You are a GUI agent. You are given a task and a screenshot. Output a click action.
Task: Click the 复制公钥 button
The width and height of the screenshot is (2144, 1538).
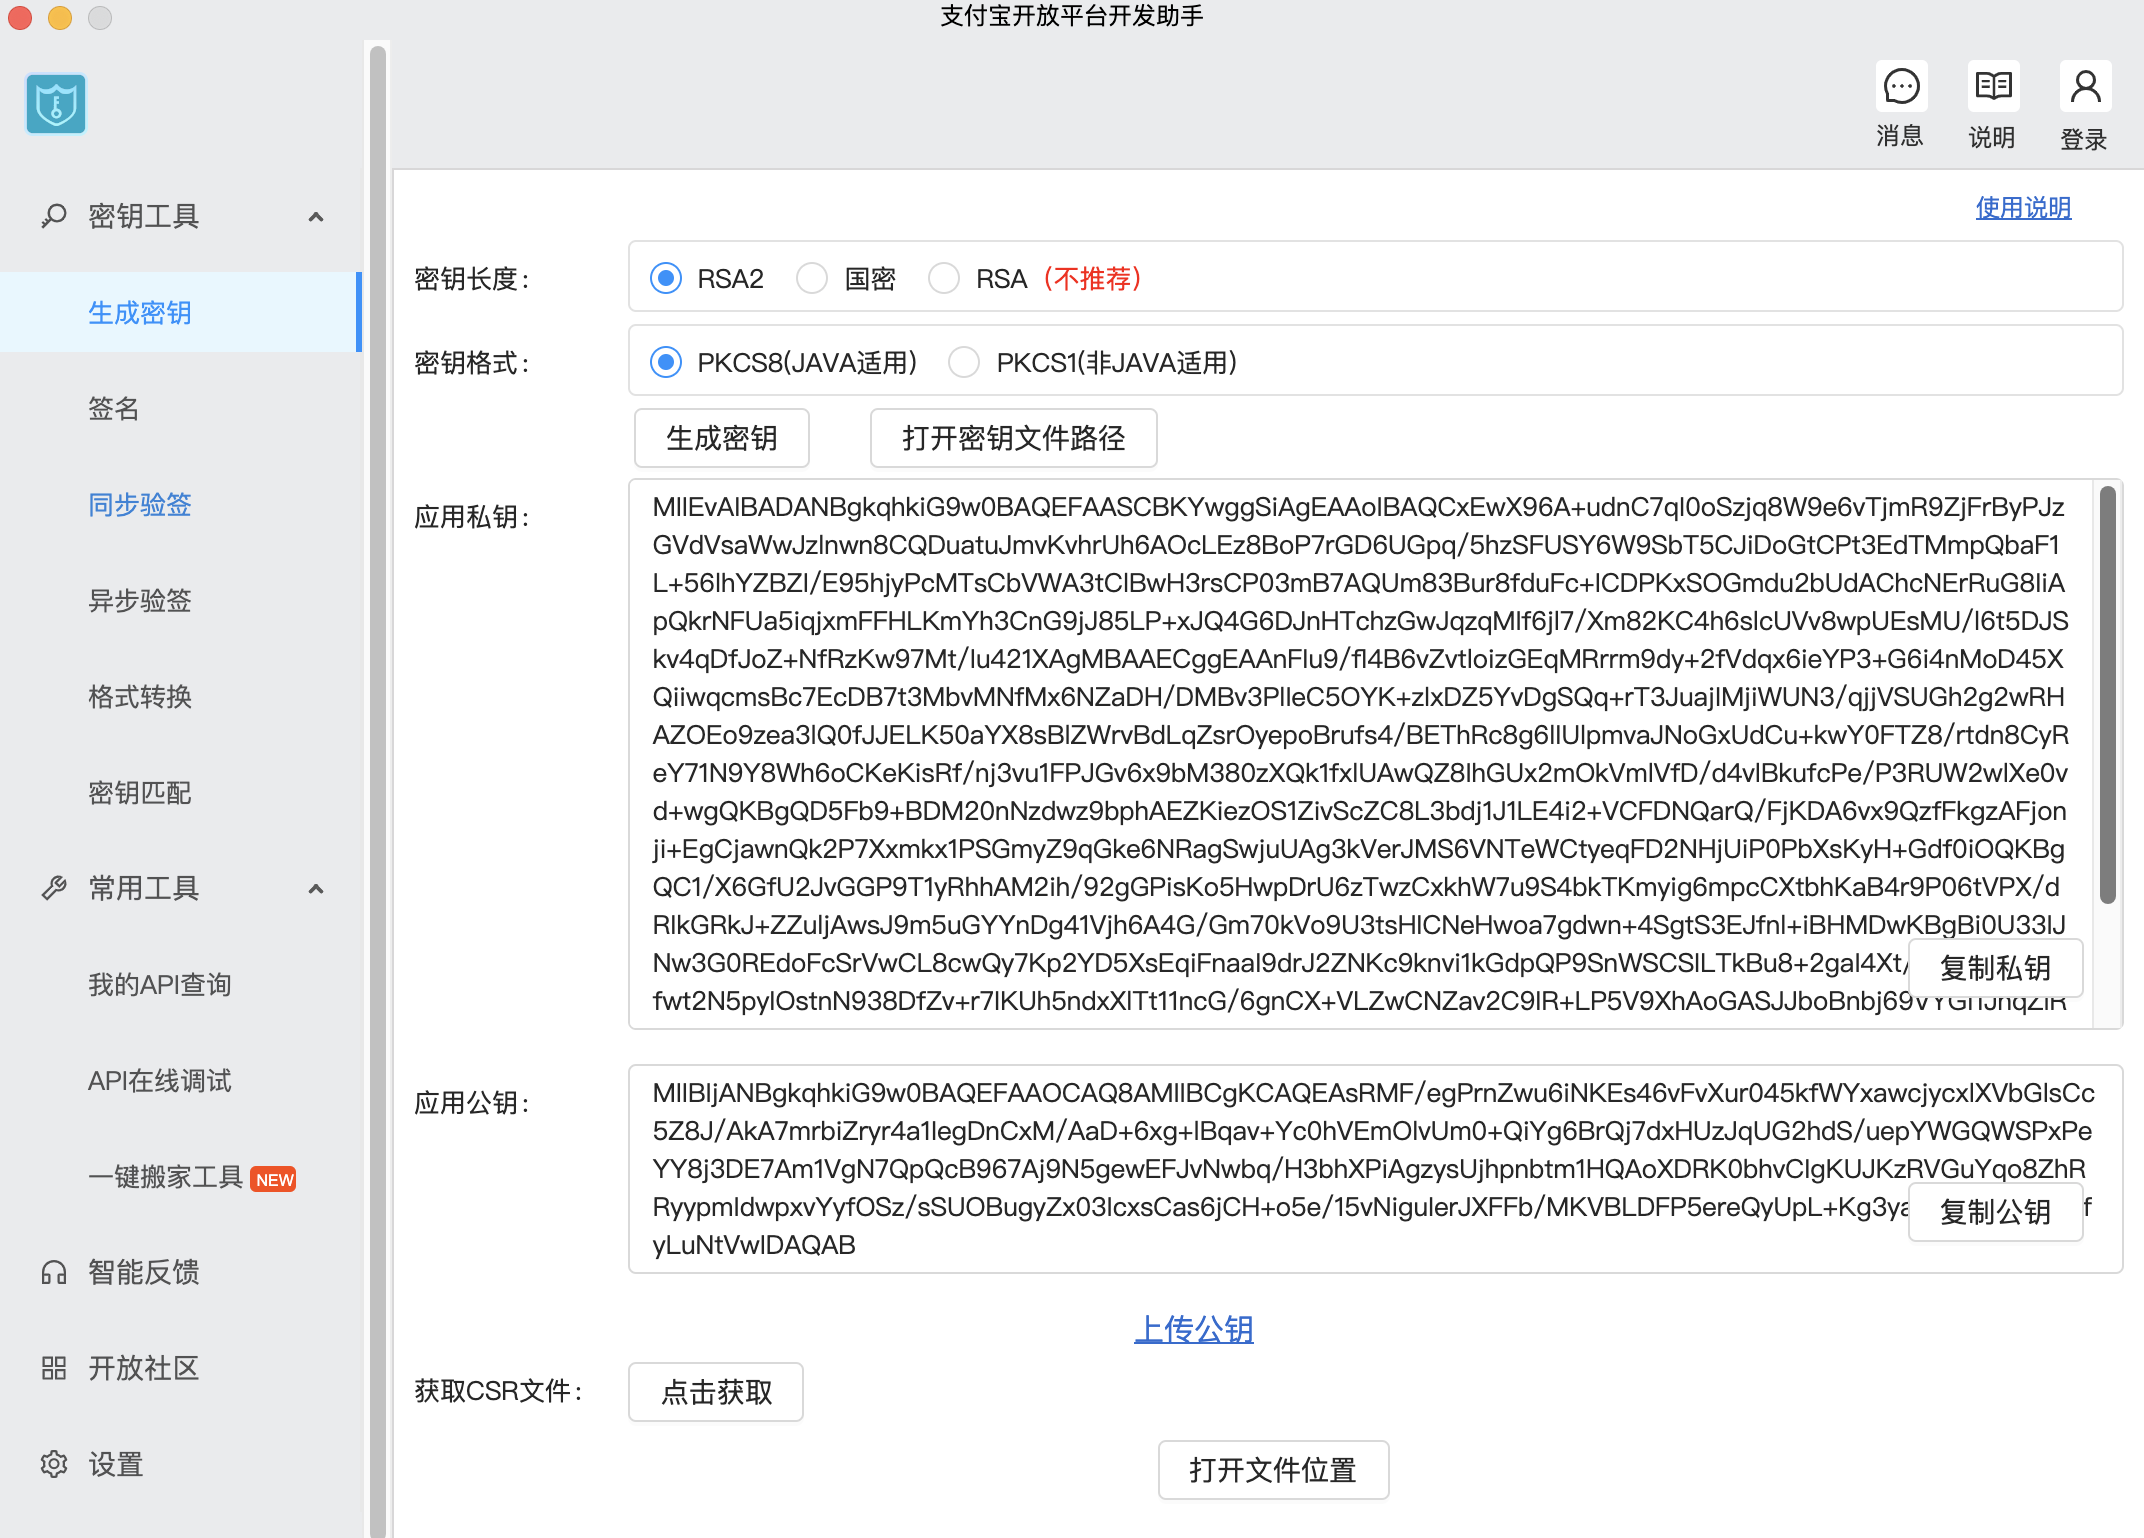pos(1996,1212)
